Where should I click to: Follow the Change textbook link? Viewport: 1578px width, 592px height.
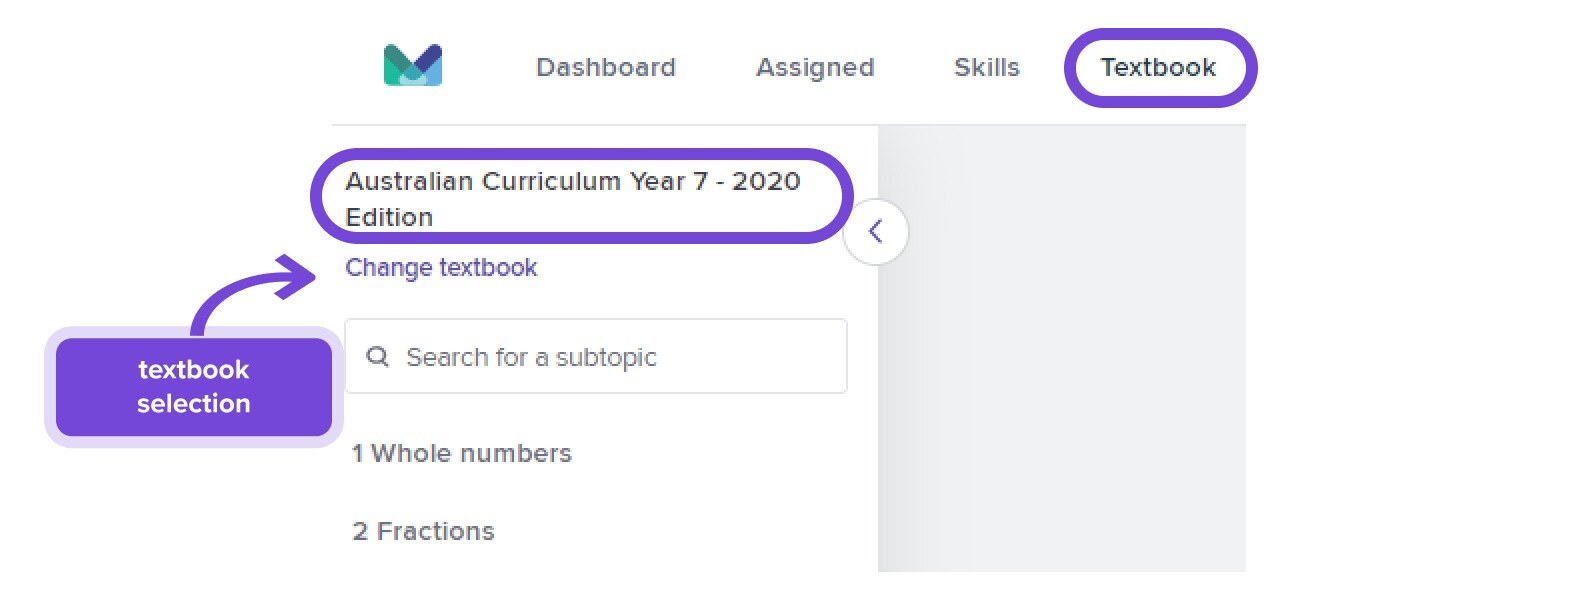tap(441, 268)
